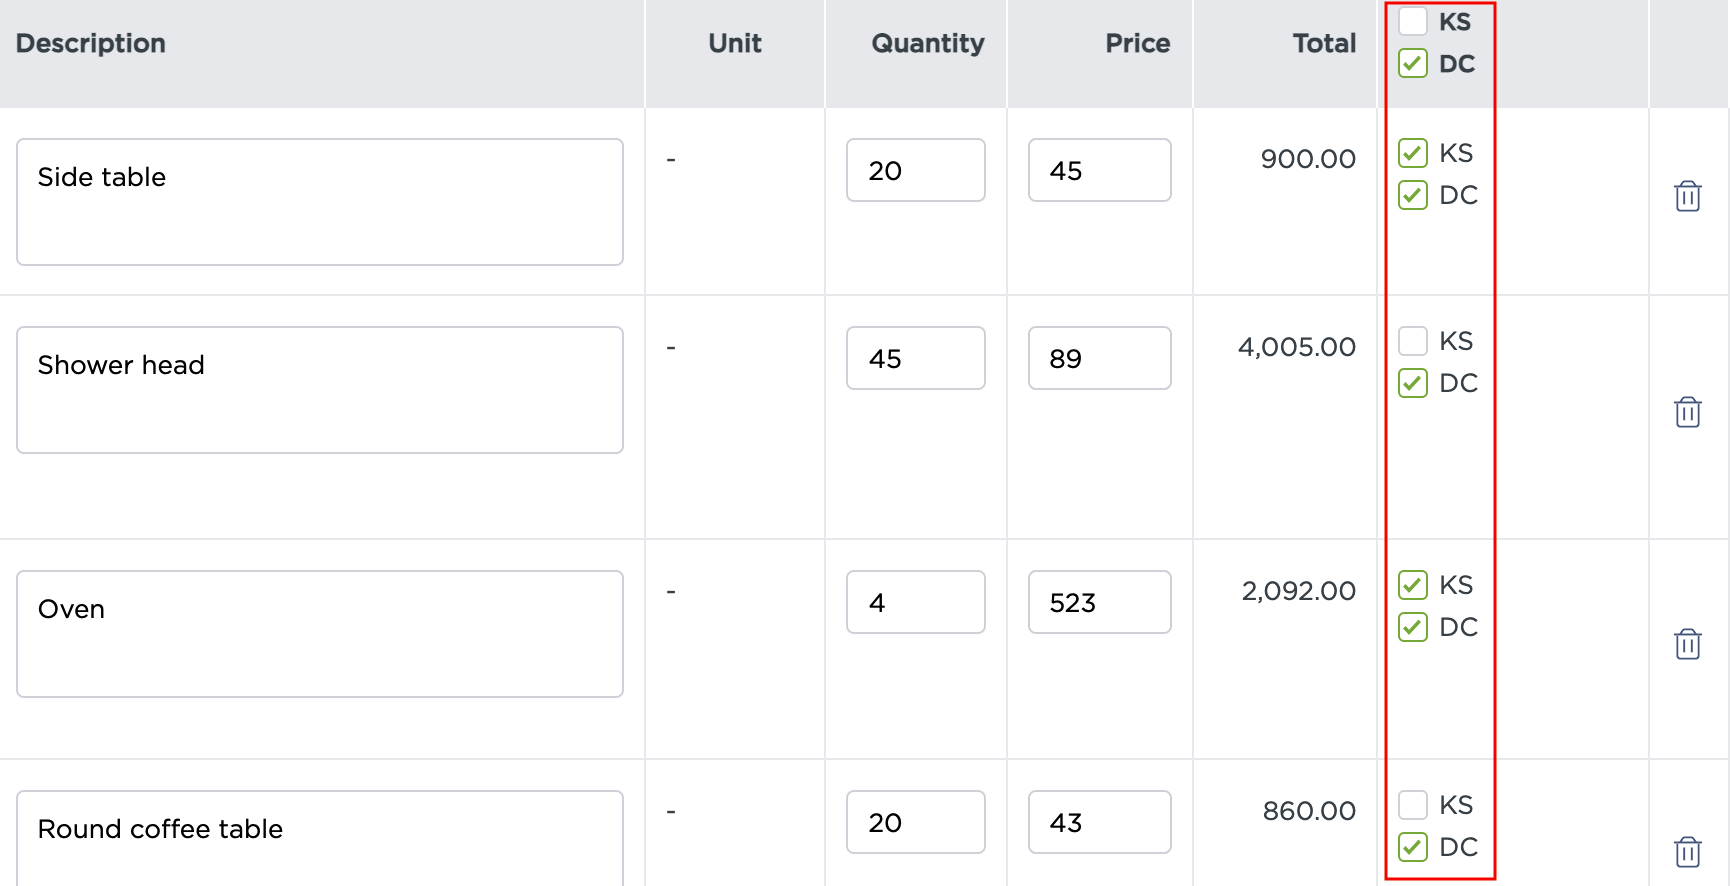This screenshot has width=1730, height=886.
Task: Enable KS tax for Shower head
Action: (x=1413, y=341)
